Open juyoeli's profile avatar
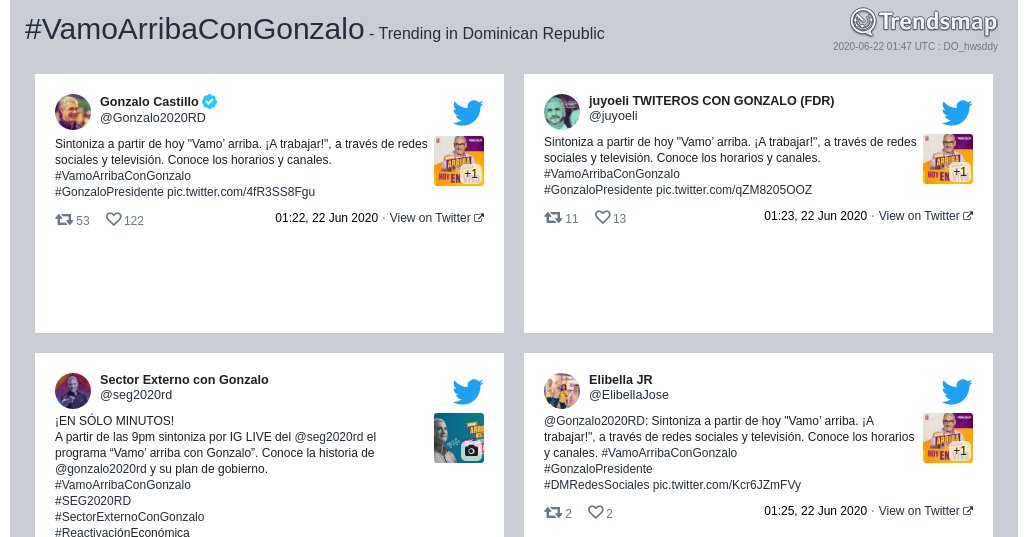Viewport: 1028px width, 537px height. click(562, 111)
